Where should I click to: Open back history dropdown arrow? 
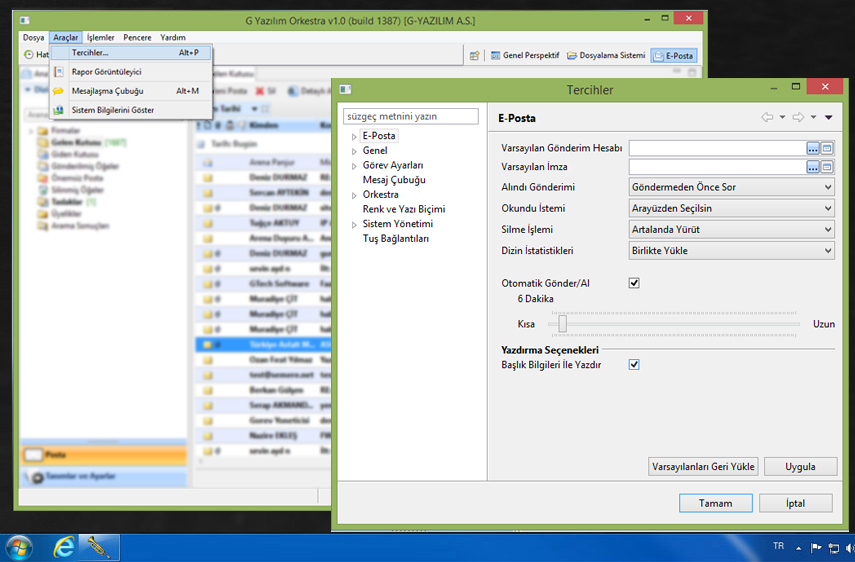[x=782, y=117]
